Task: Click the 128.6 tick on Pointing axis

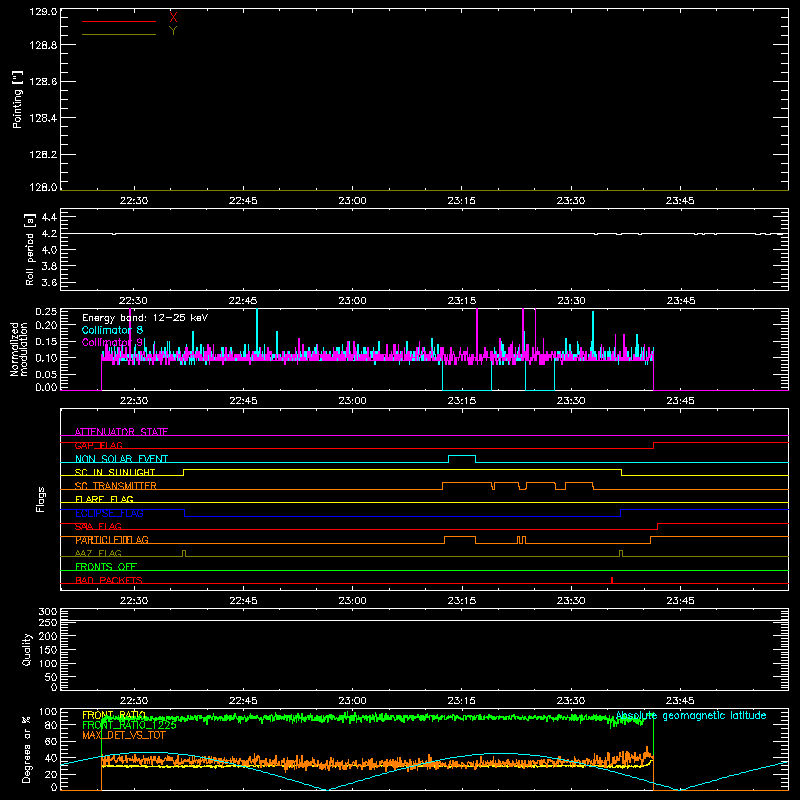Action: pyautogui.click(x=43, y=82)
